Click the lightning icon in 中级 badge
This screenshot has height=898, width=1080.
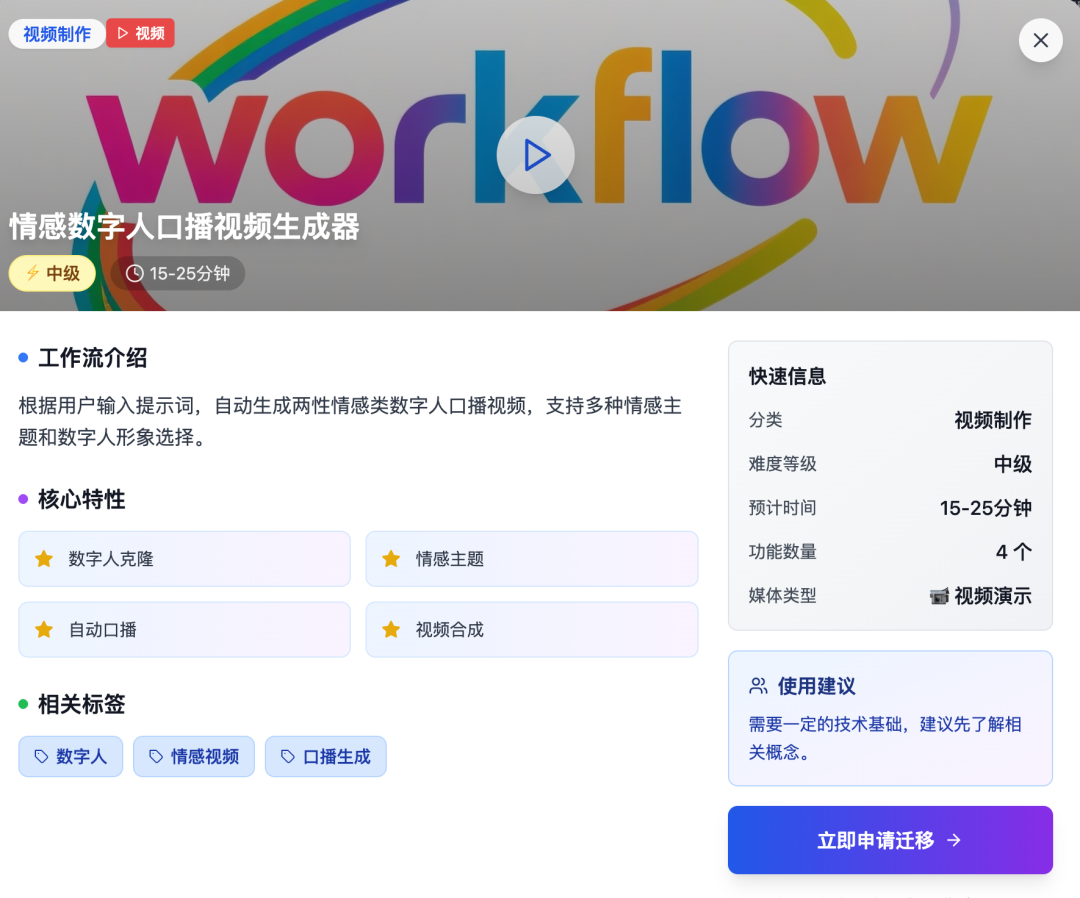coord(32,273)
